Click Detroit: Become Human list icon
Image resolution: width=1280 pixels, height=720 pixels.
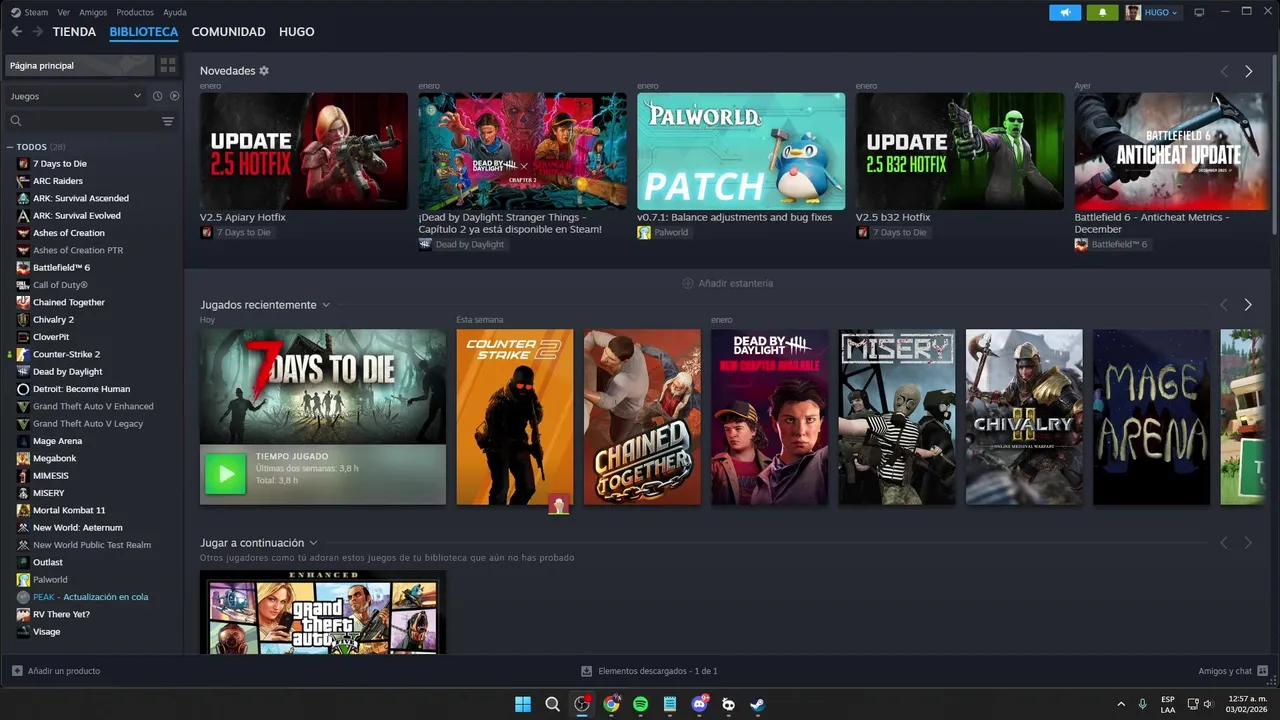tap(23, 389)
